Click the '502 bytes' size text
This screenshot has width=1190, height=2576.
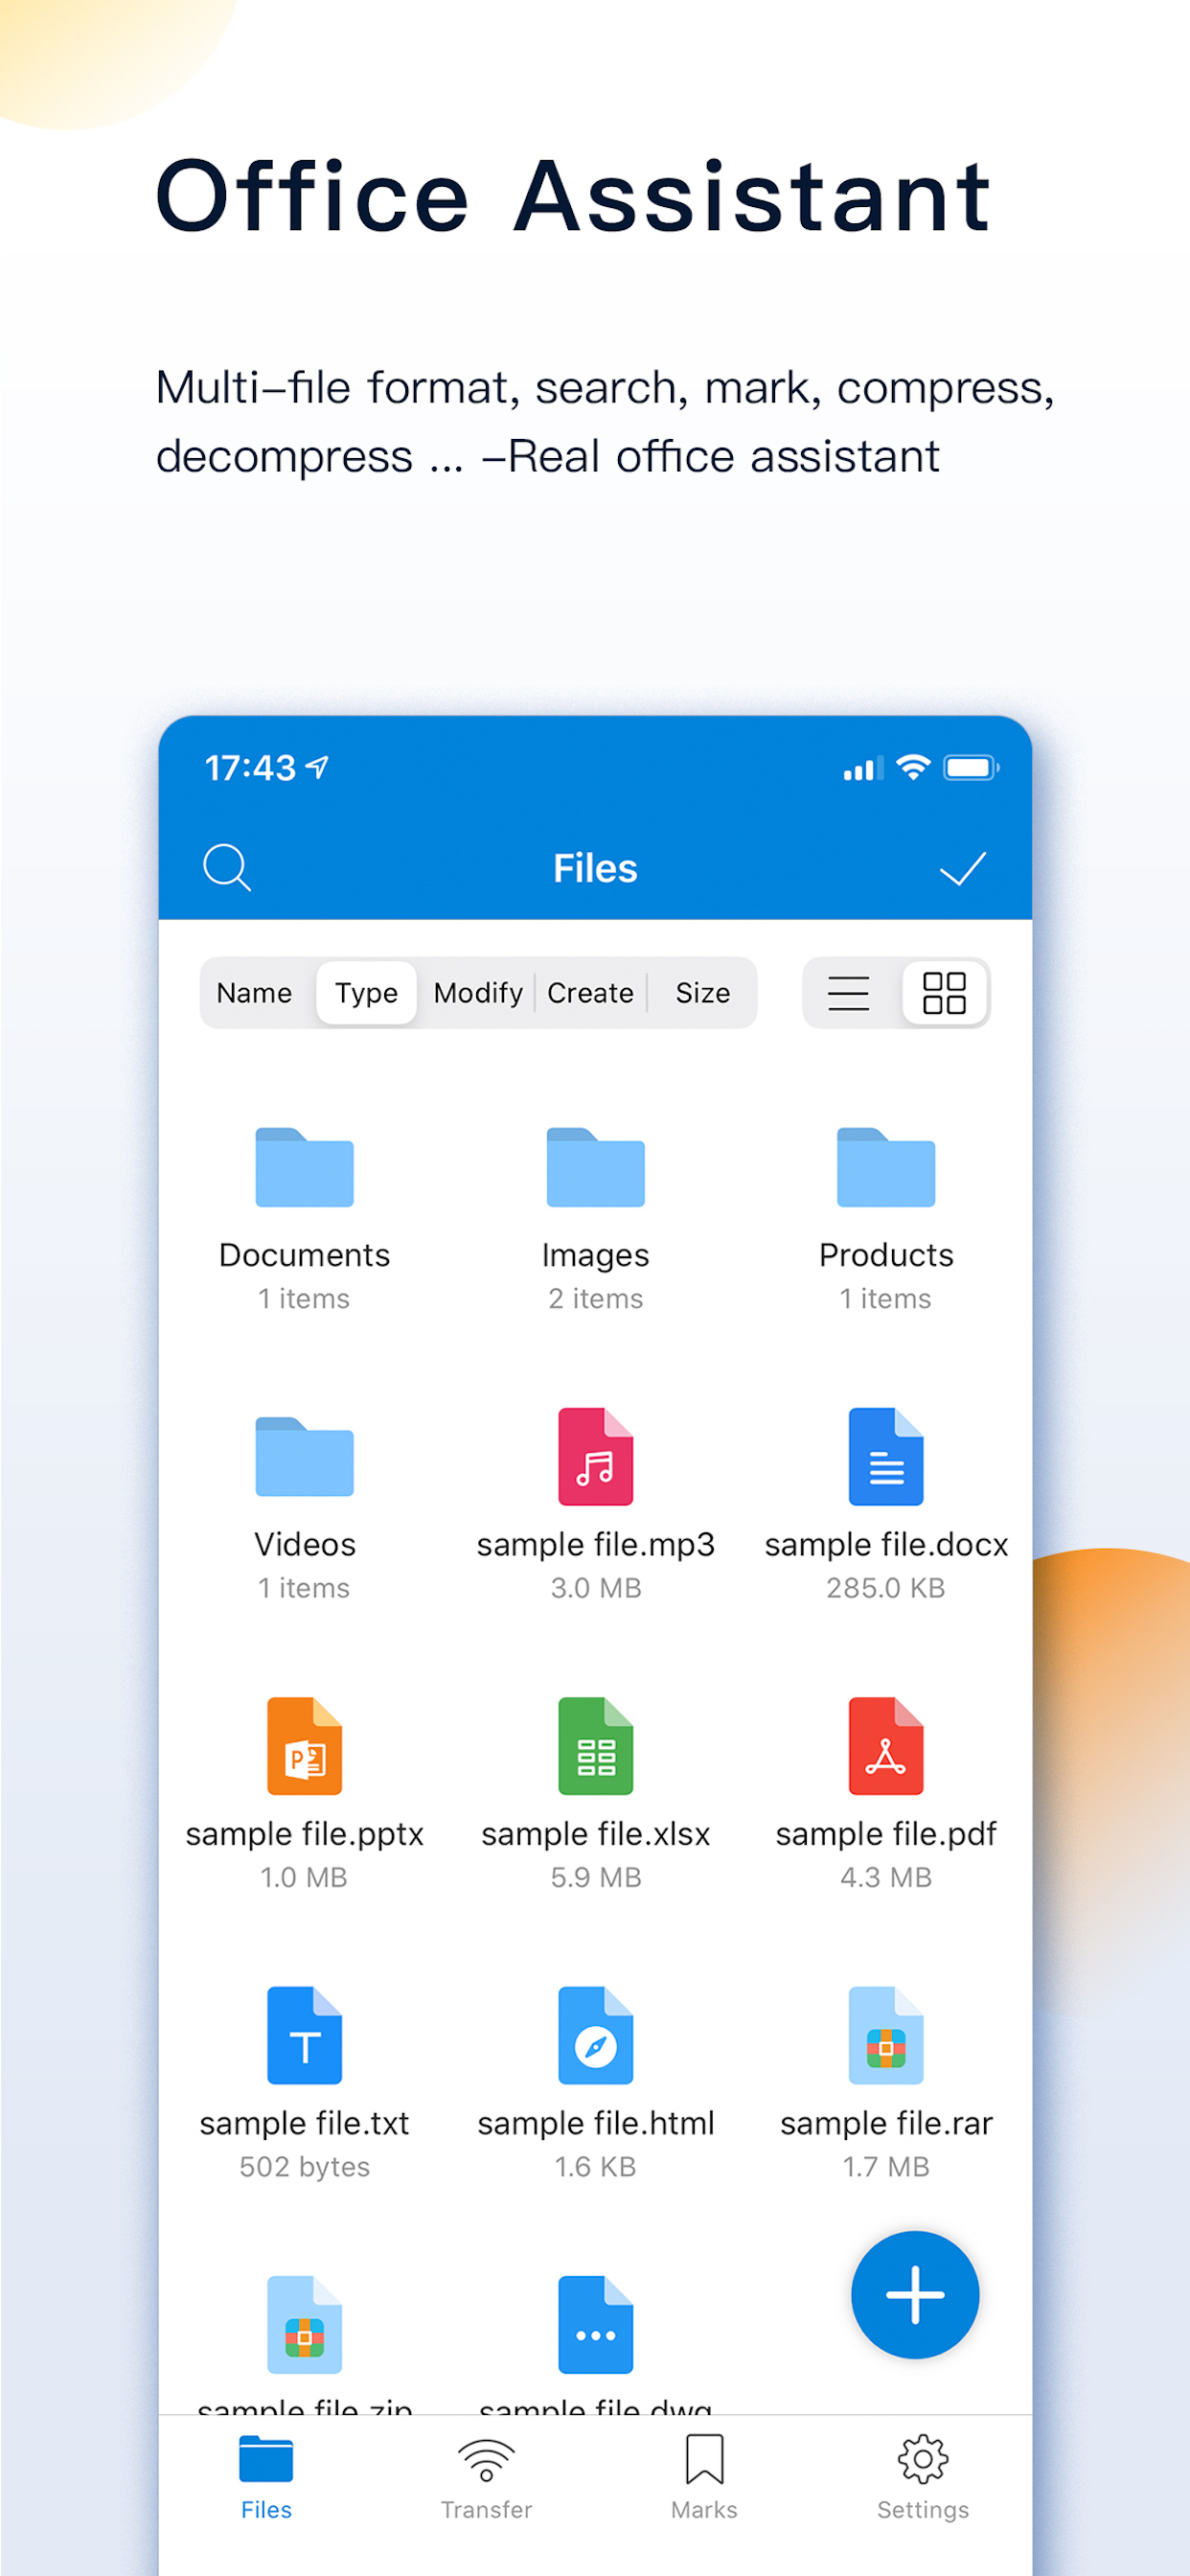tap(304, 2167)
